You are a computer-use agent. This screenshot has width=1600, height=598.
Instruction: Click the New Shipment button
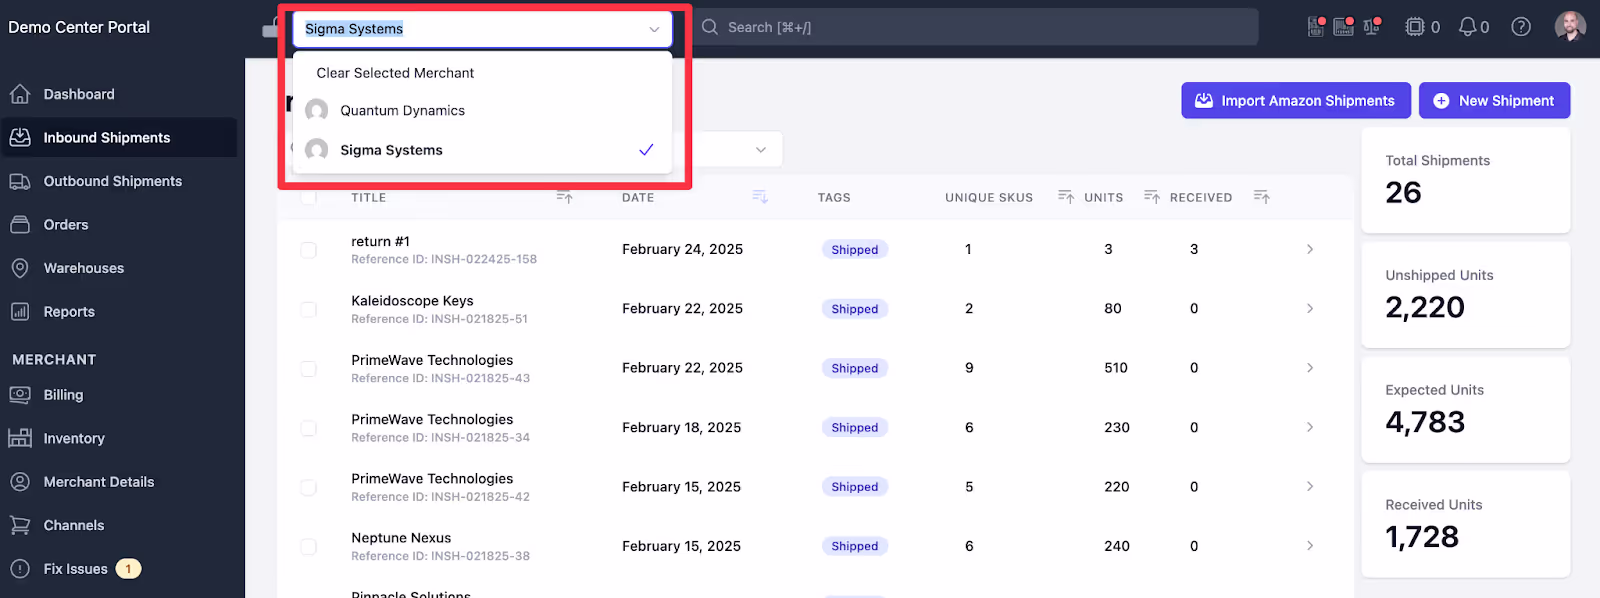(1494, 100)
